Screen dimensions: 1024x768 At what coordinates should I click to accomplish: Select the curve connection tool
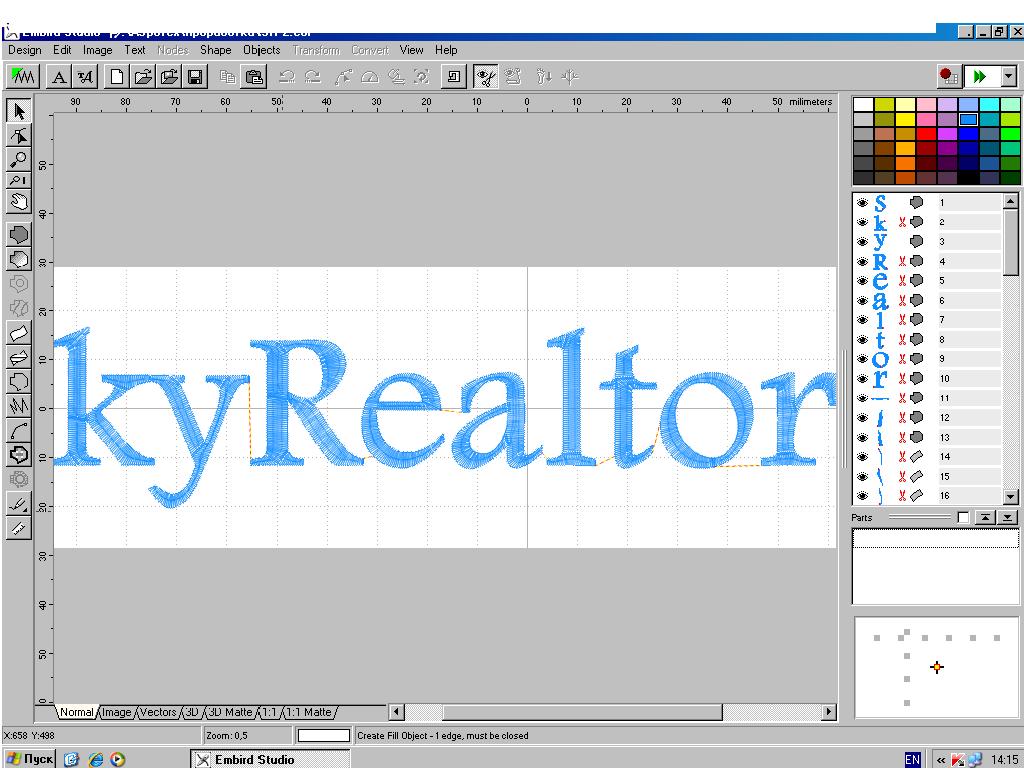[x=19, y=430]
